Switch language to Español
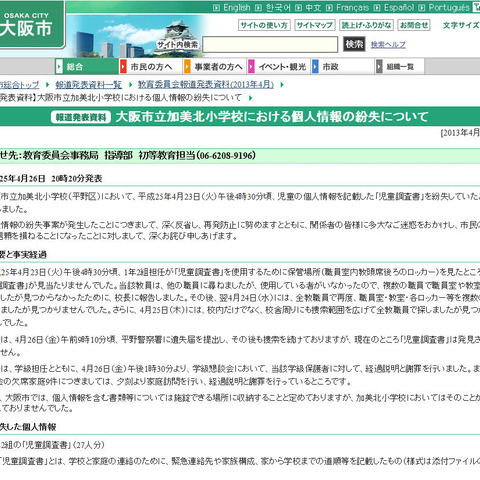Viewport: 480px width, 480px height. point(399,8)
